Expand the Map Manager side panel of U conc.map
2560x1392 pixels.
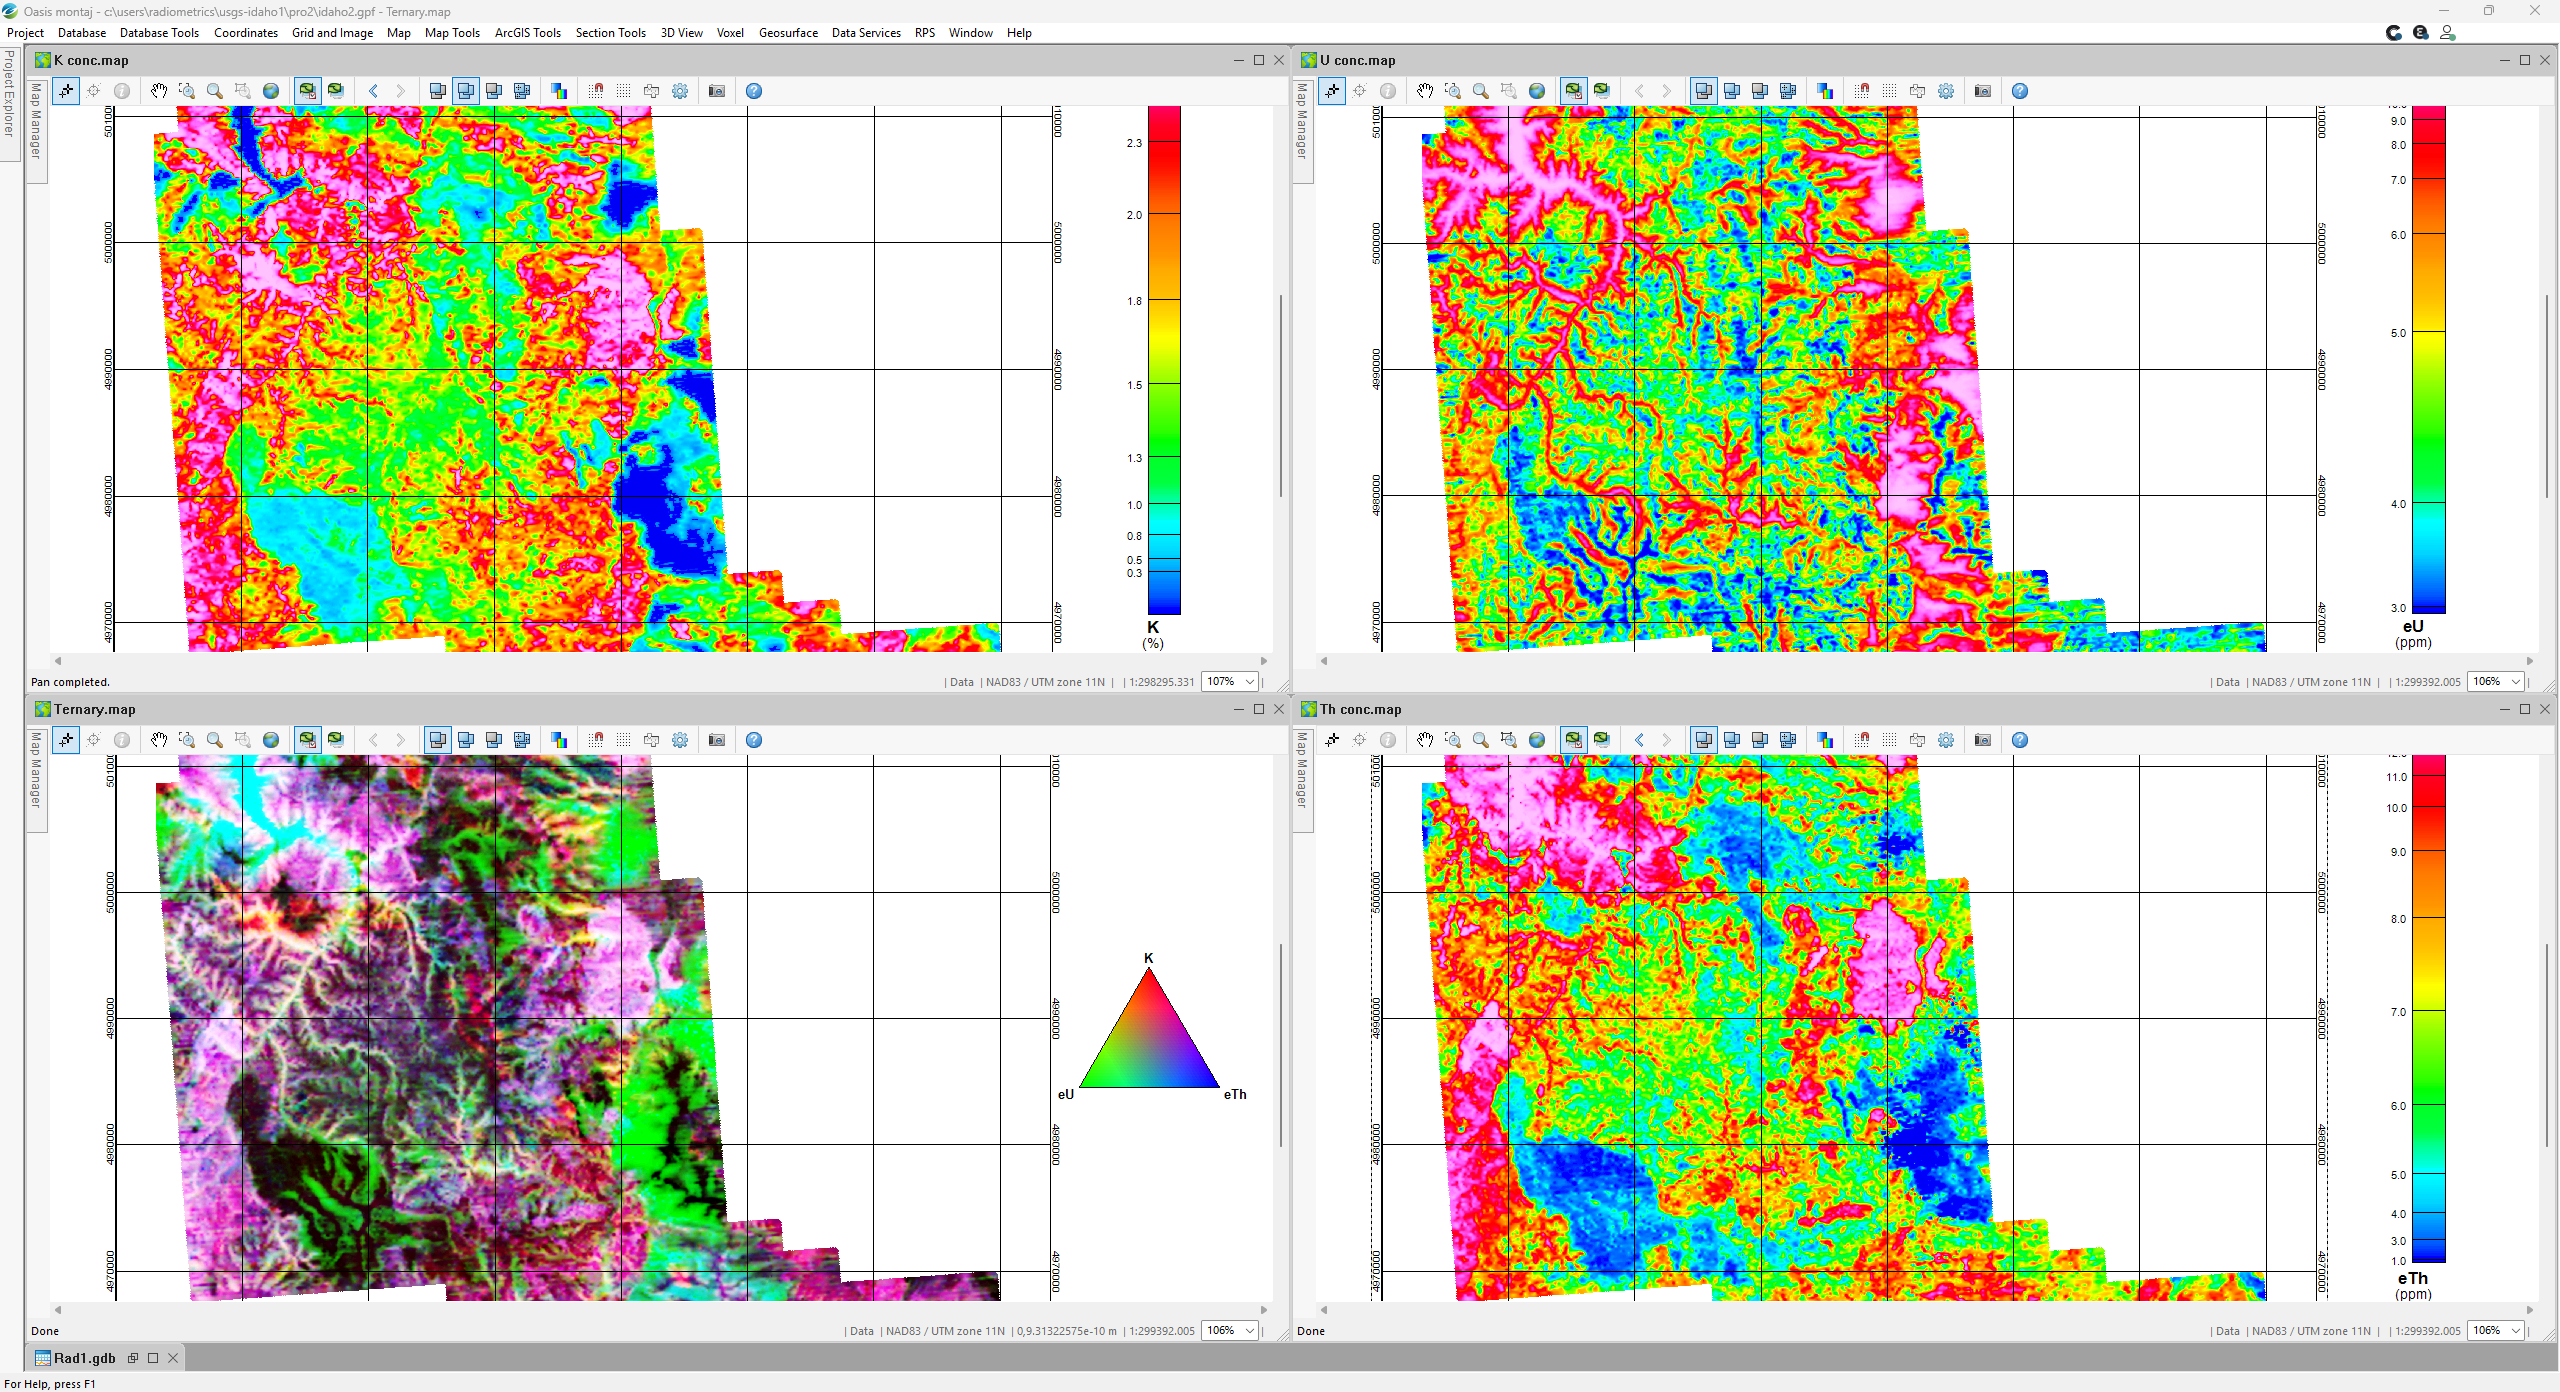1301,135
